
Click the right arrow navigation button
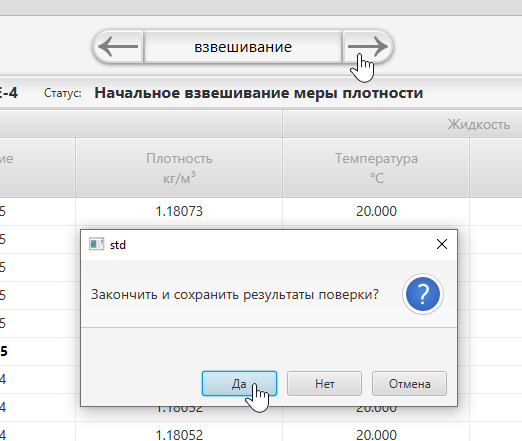coord(368,47)
